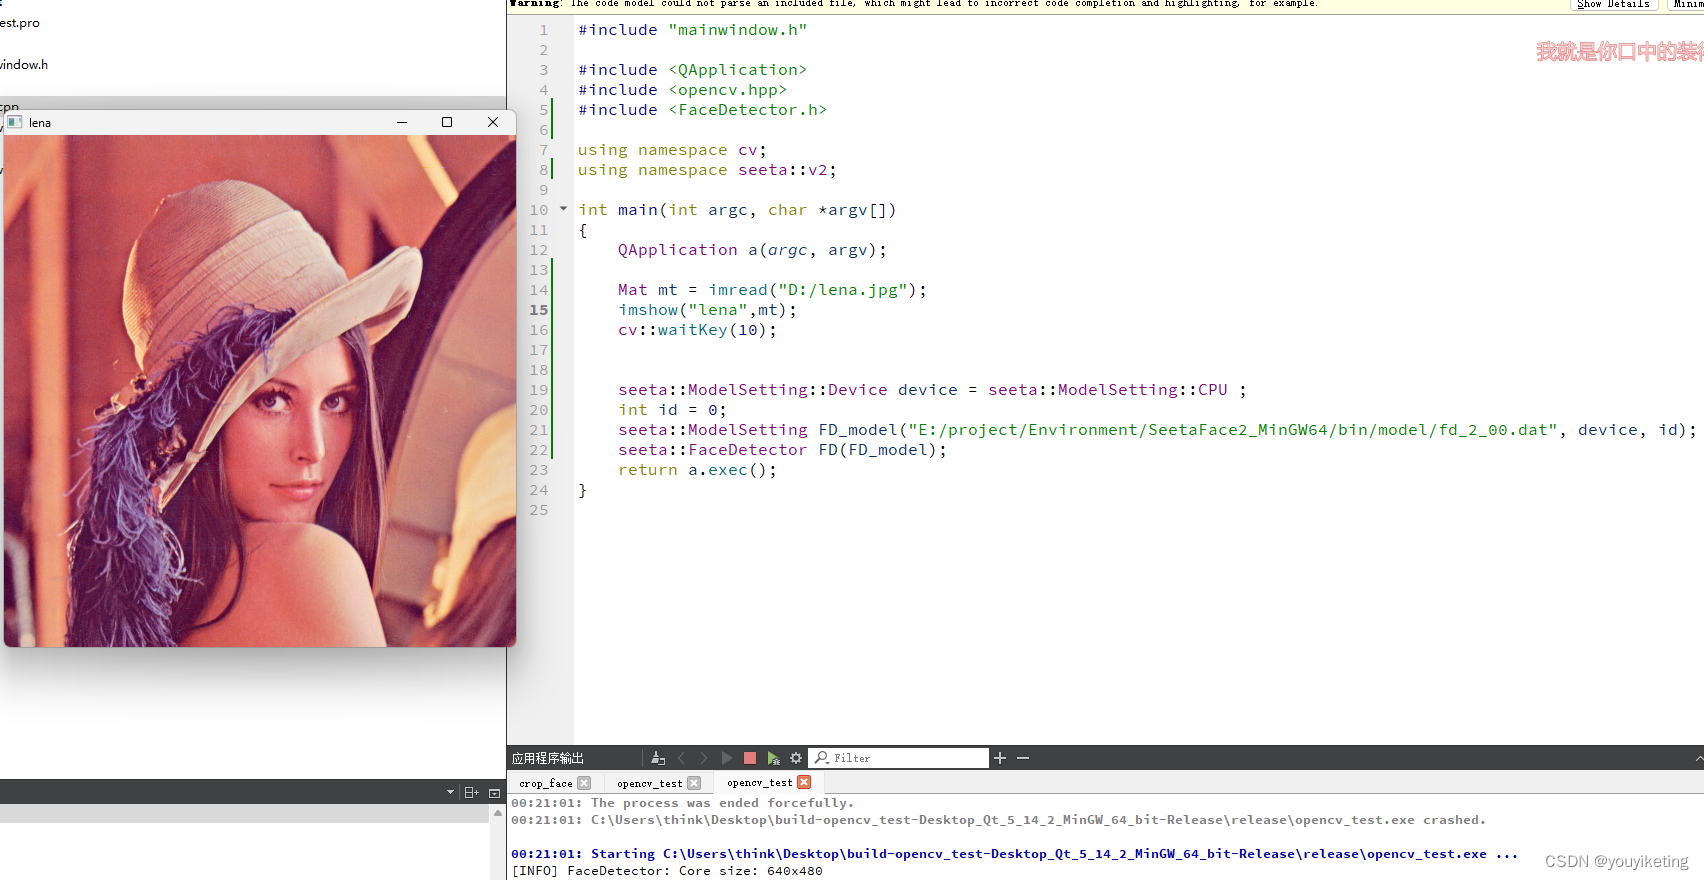Click line number 15 in the gutter

pos(539,310)
